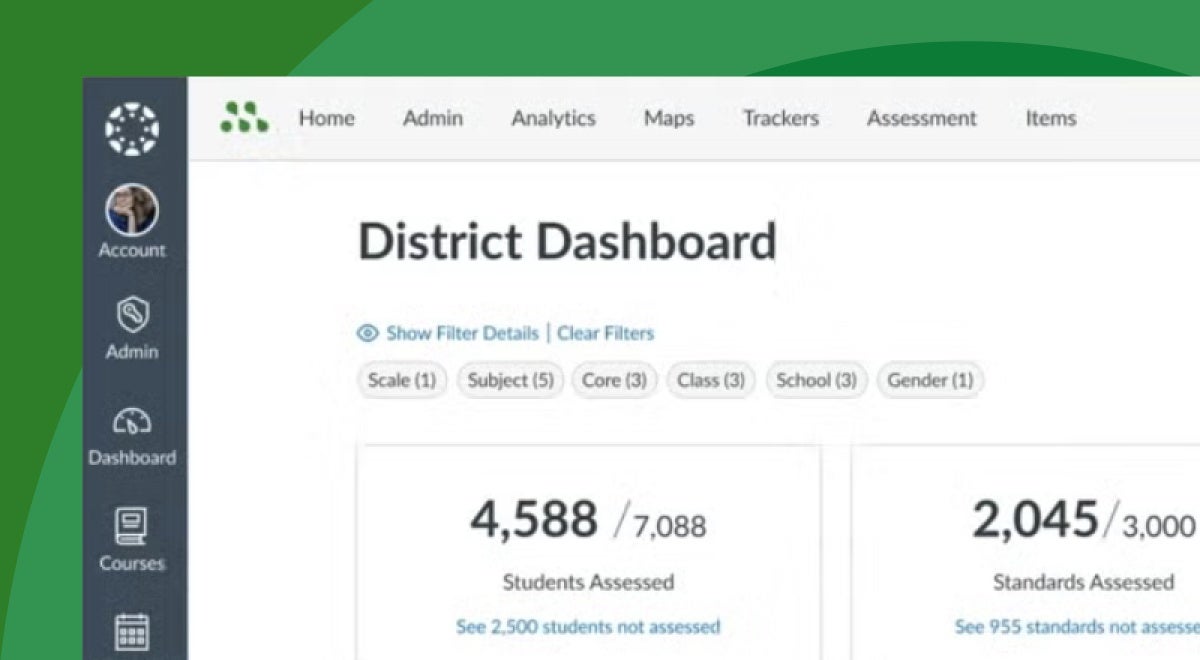Viewport: 1200px width, 660px height.
Task: Open the Home menu item
Action: [x=326, y=118]
